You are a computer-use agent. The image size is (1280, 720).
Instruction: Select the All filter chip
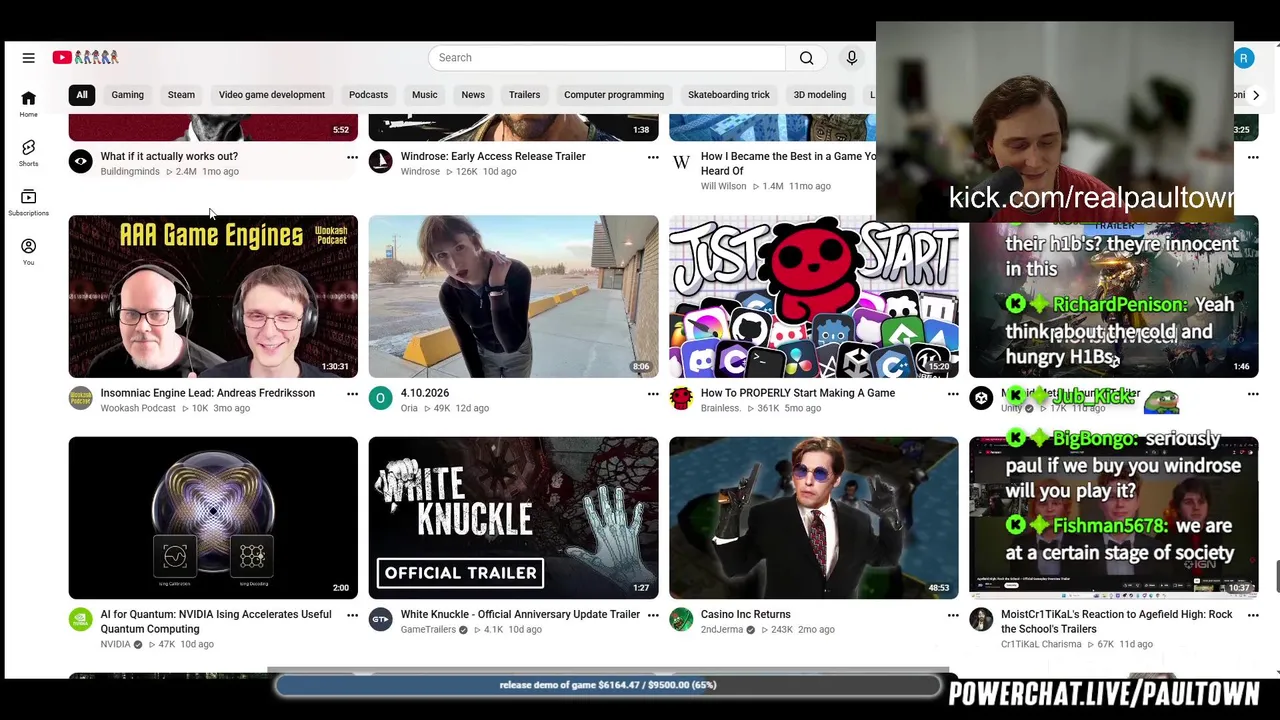[x=82, y=95]
